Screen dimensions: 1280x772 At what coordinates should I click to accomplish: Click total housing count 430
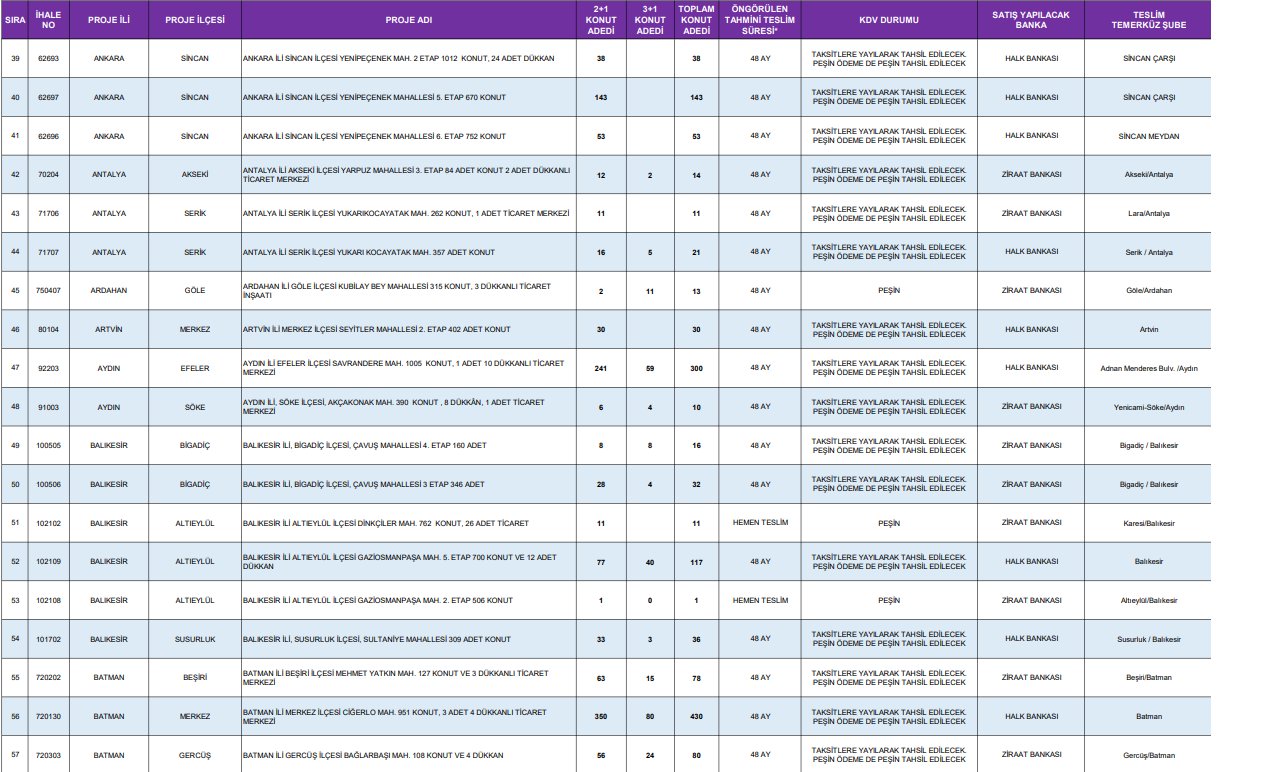[x=696, y=717]
